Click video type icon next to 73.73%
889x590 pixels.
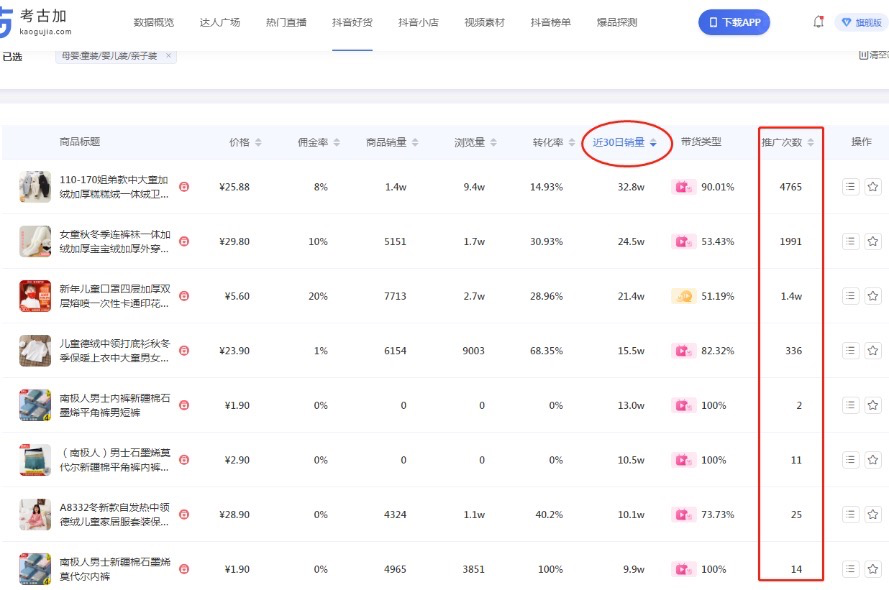click(x=682, y=514)
